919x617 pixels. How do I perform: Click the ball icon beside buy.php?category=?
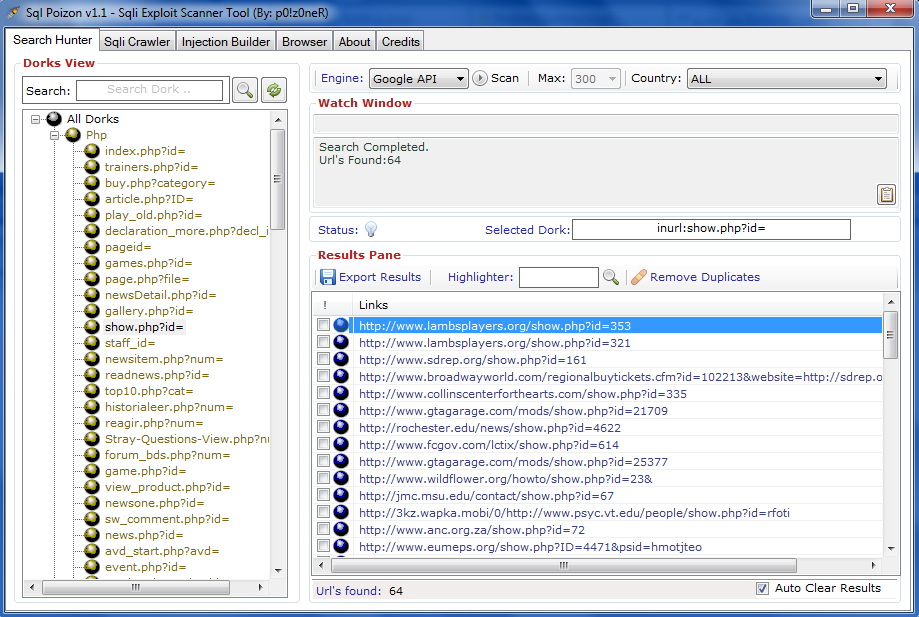tap(91, 183)
